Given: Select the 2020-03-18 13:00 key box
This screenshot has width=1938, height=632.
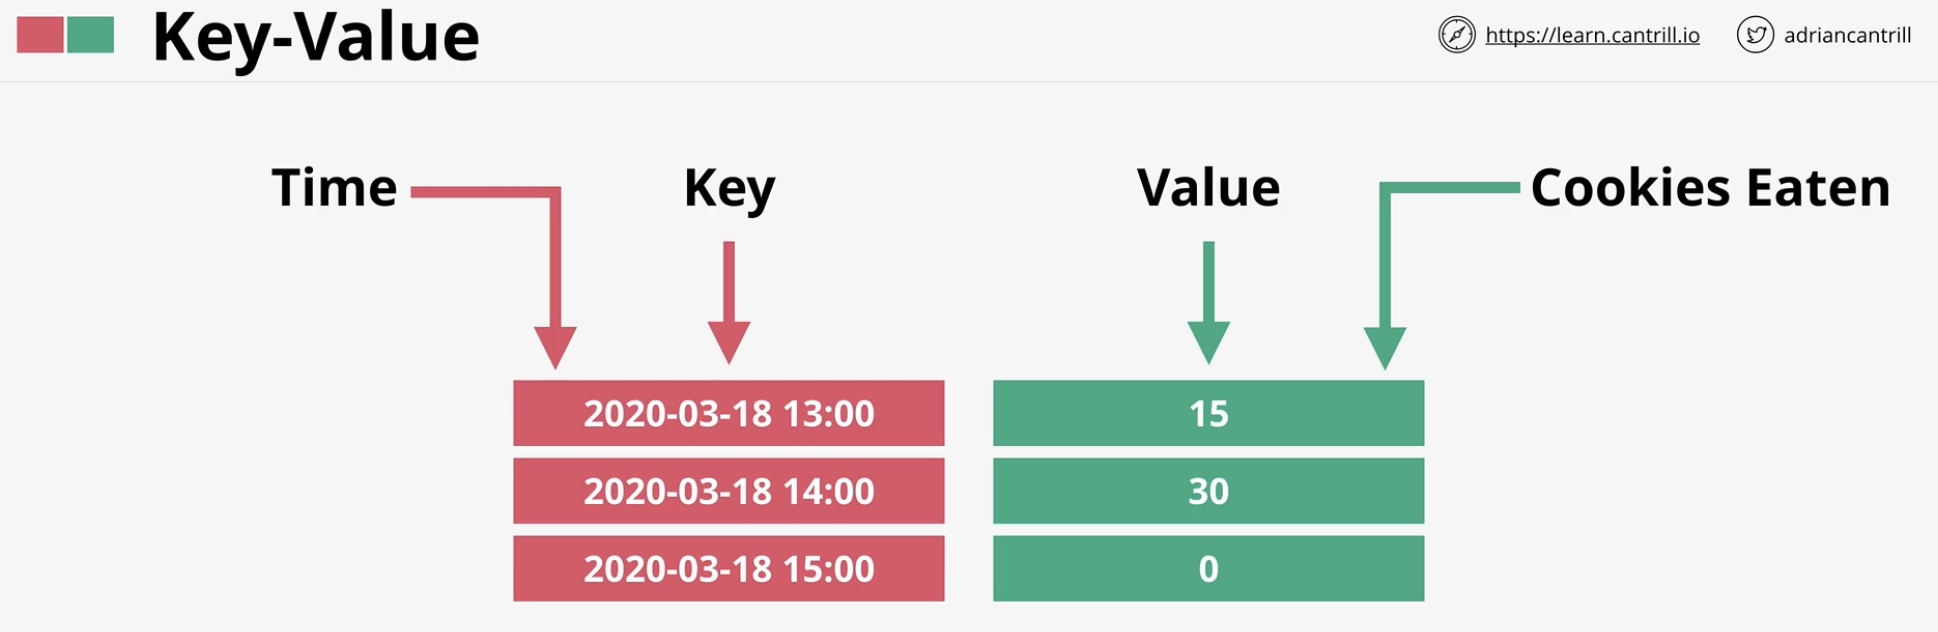Looking at the screenshot, I should click(x=729, y=413).
